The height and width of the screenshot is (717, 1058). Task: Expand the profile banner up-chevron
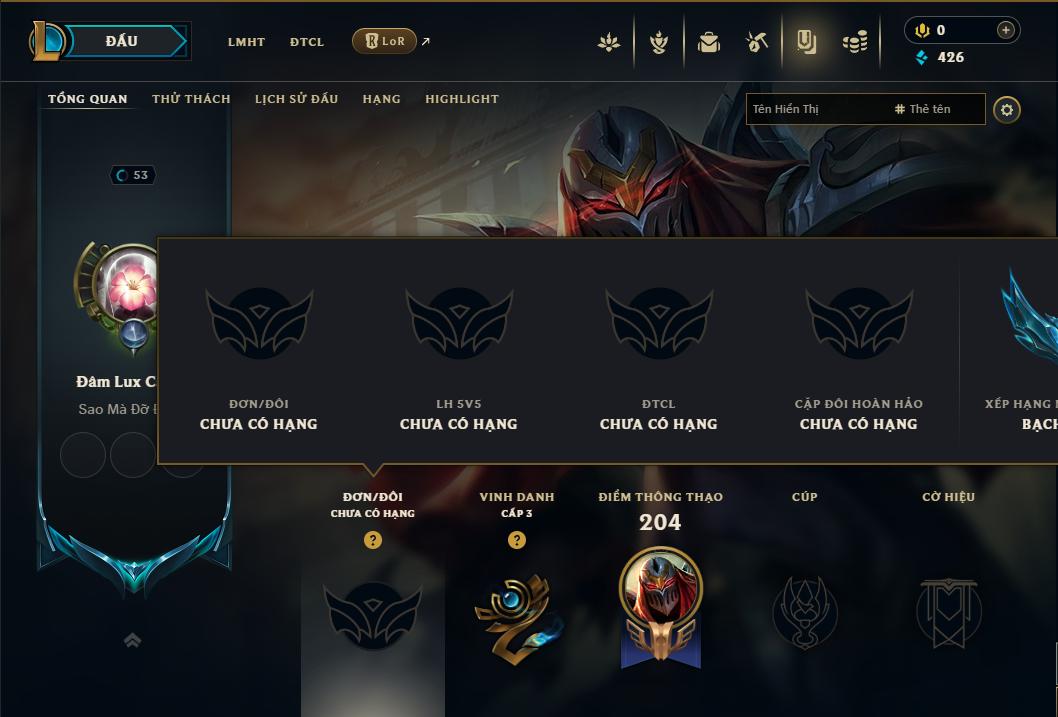coord(133,640)
